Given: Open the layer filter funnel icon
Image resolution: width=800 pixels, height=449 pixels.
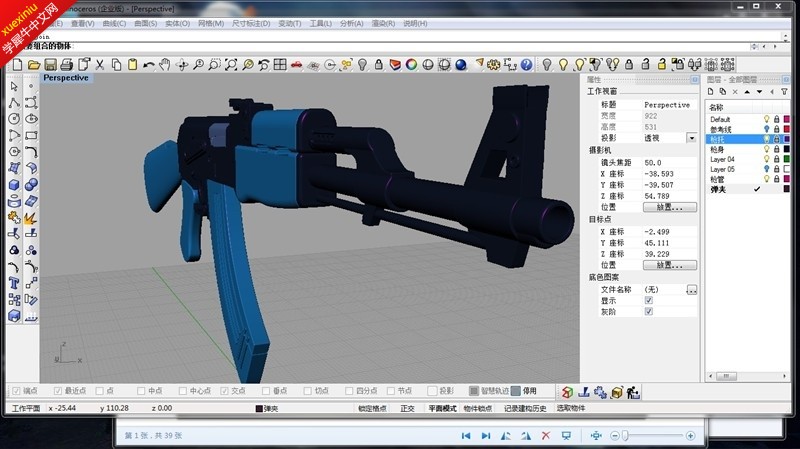Looking at the screenshot, I should pos(784,92).
